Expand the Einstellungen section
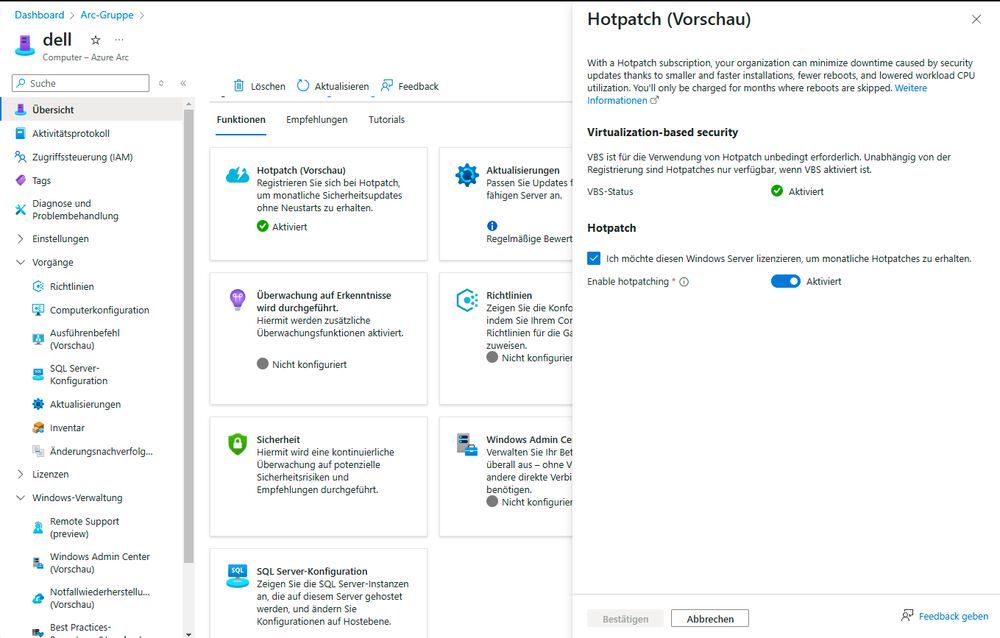Viewport: 1000px width, 638px height. click(x=20, y=239)
